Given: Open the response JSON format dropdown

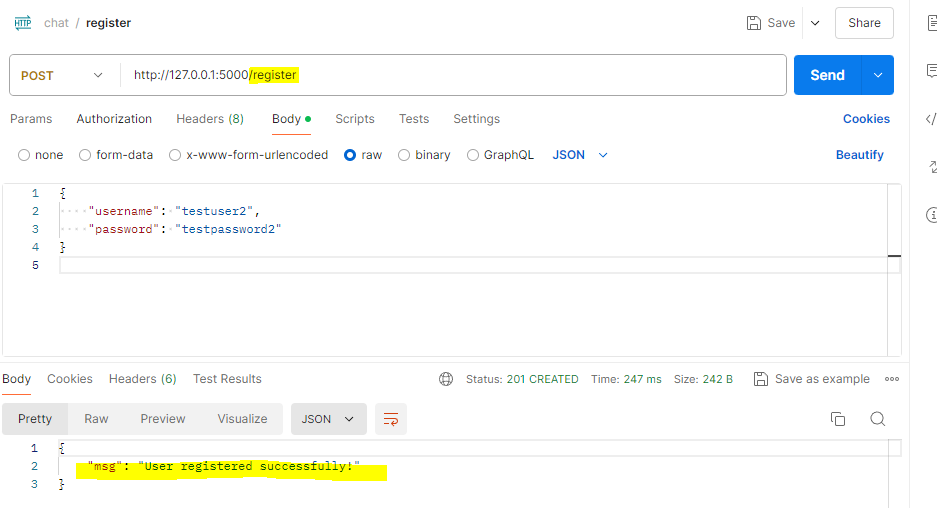Looking at the screenshot, I should pos(328,419).
